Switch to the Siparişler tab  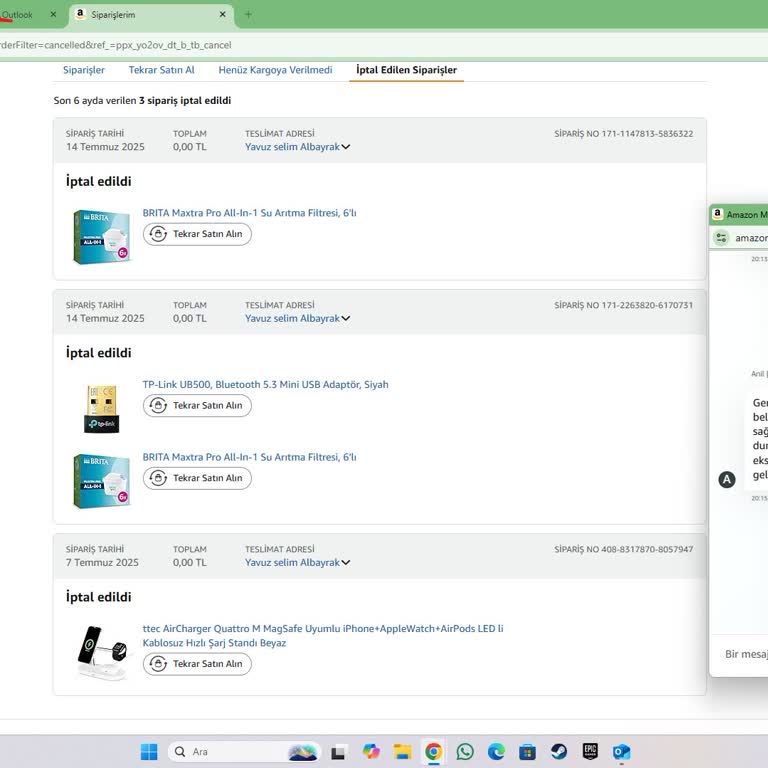[x=84, y=70]
